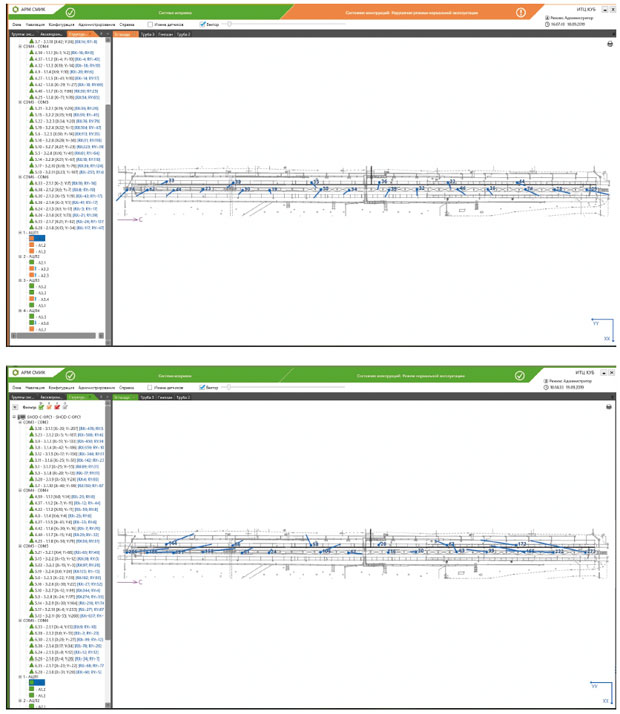Viewport: 620px width, 714px height.
Task: Open the Группы экс... panel tab in lower window
Action: 23,397
